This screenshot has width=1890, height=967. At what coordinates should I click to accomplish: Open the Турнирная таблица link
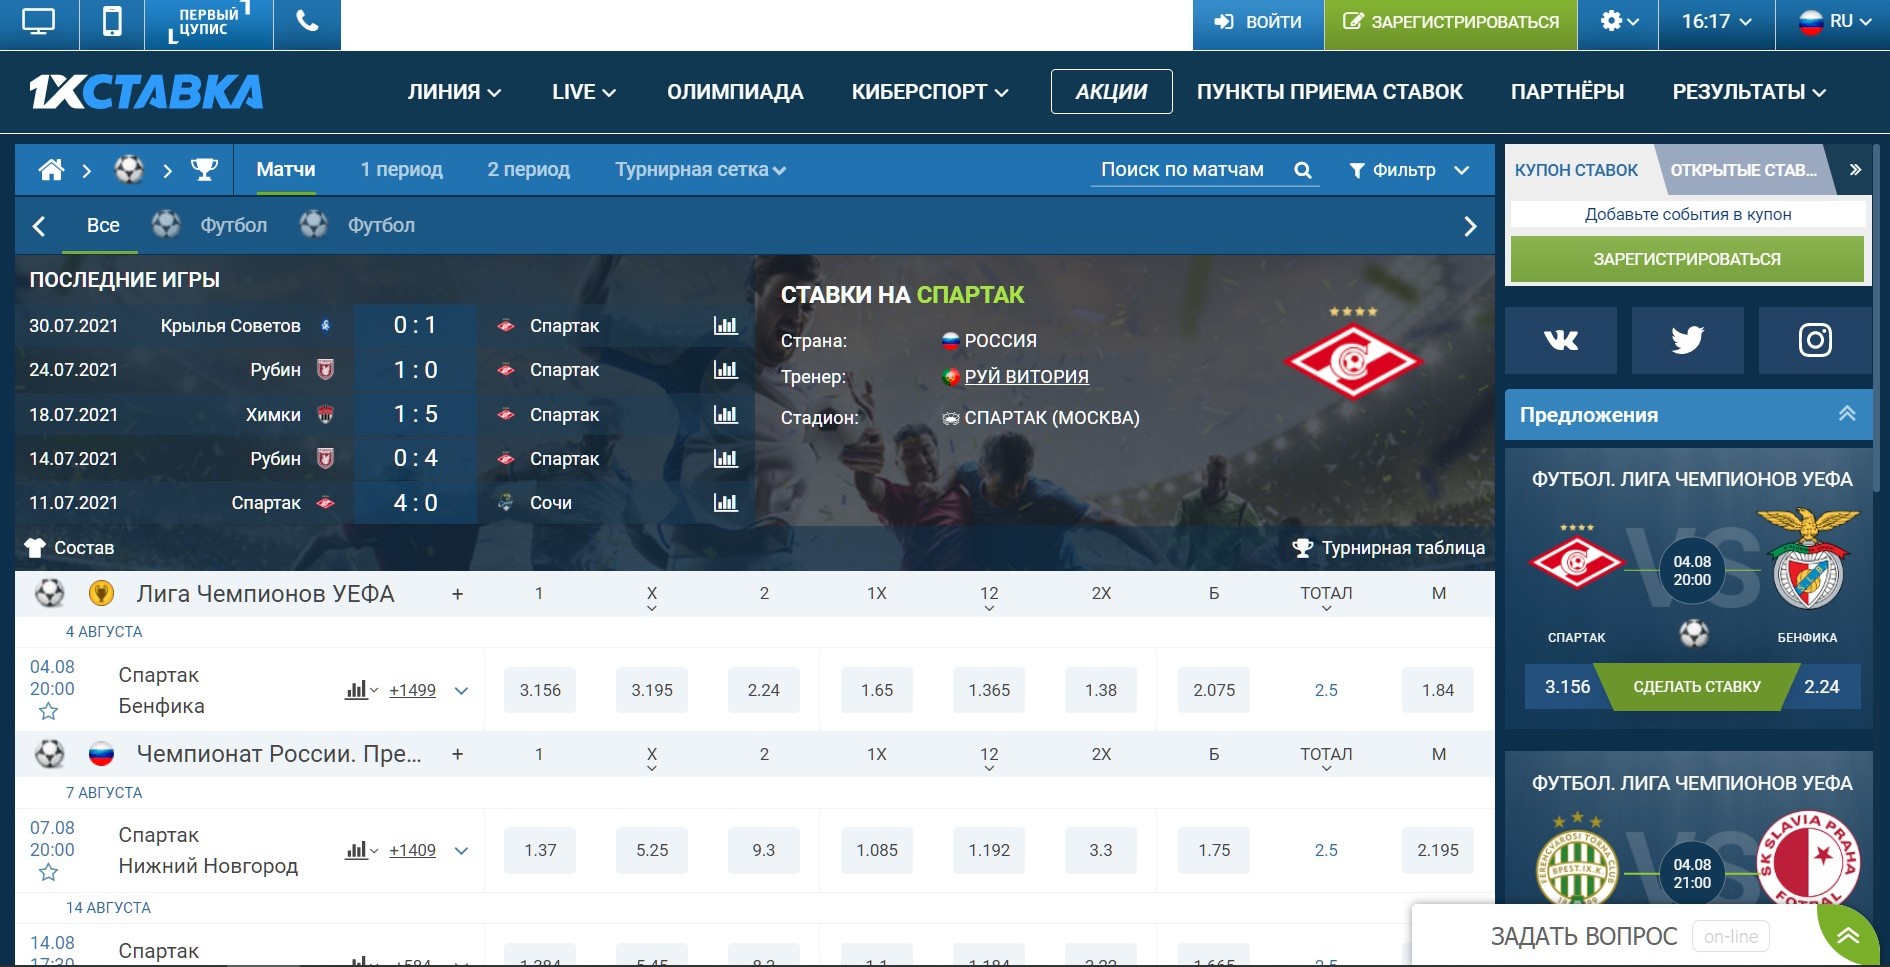pyautogui.click(x=1388, y=548)
